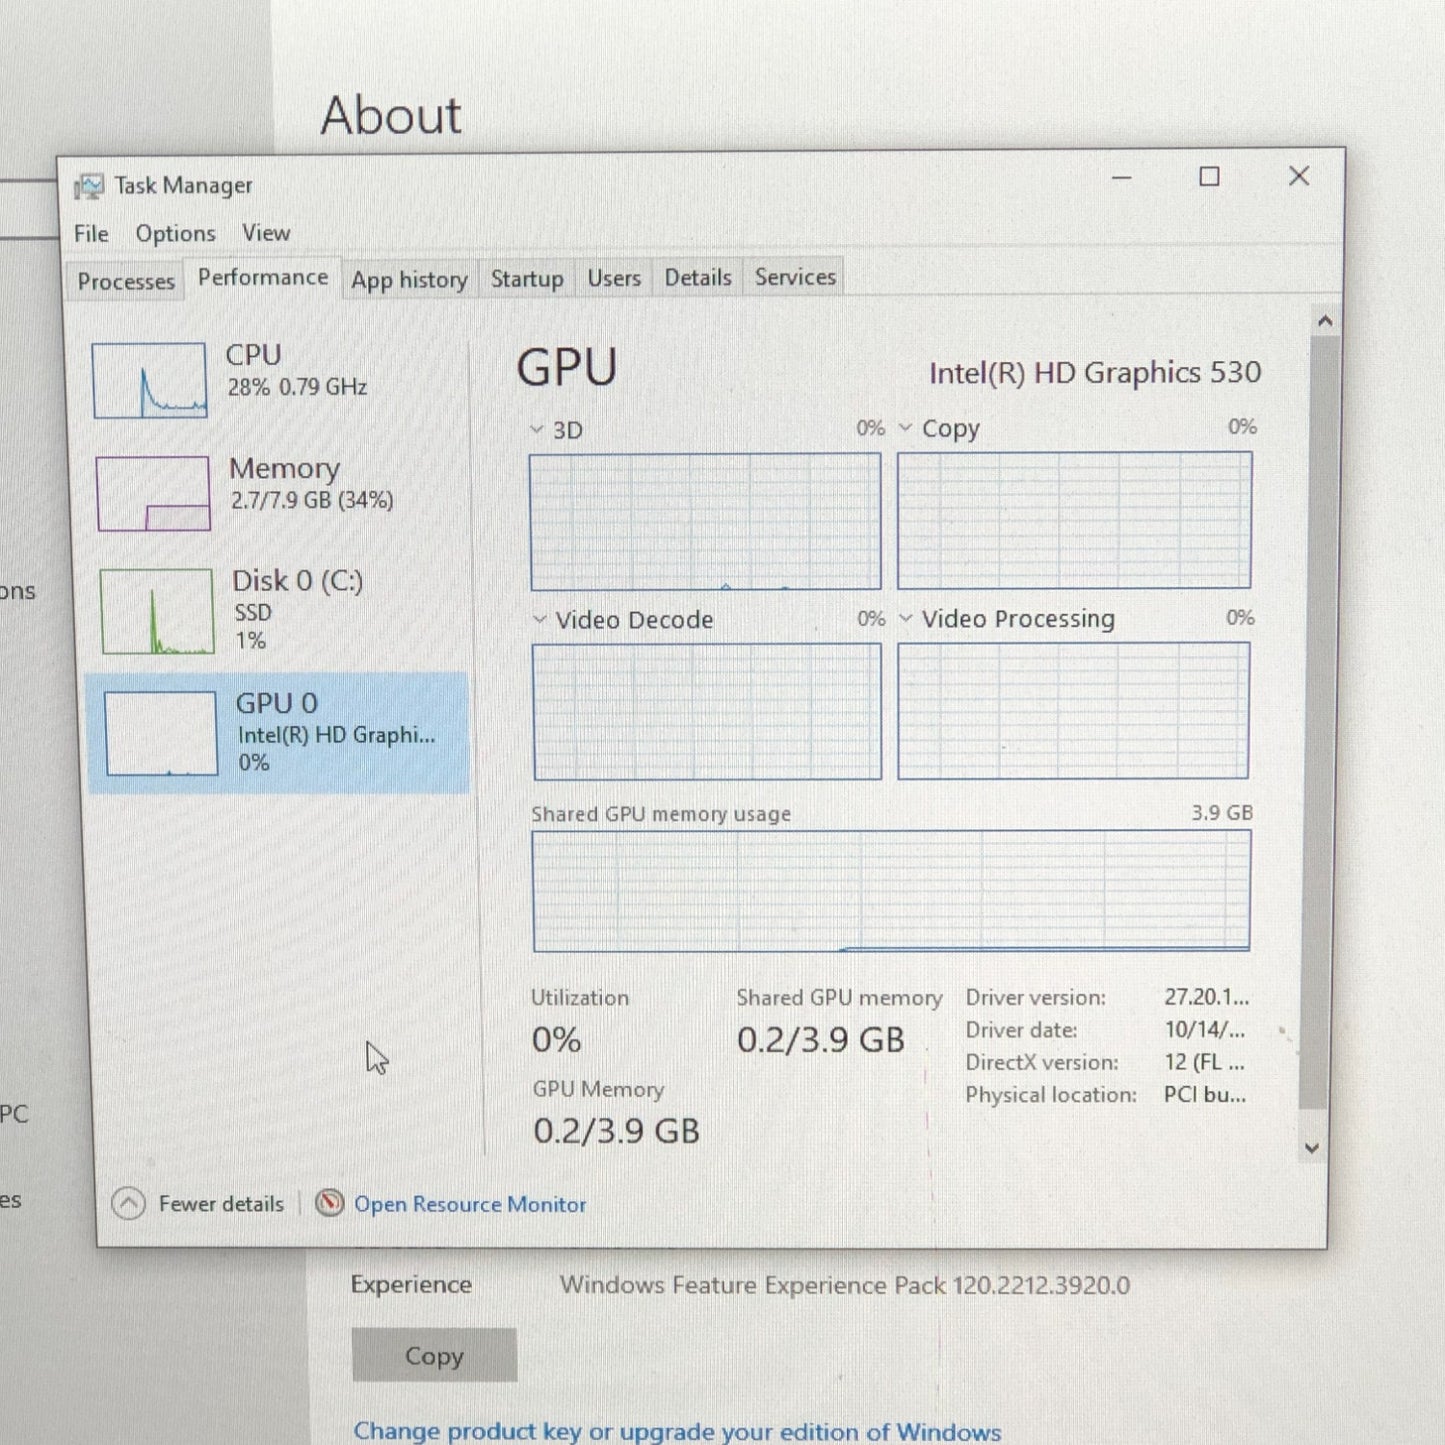Image resolution: width=1445 pixels, height=1445 pixels.
Task: Click Windows Feature Experience Pack version text
Action: [x=845, y=1285]
